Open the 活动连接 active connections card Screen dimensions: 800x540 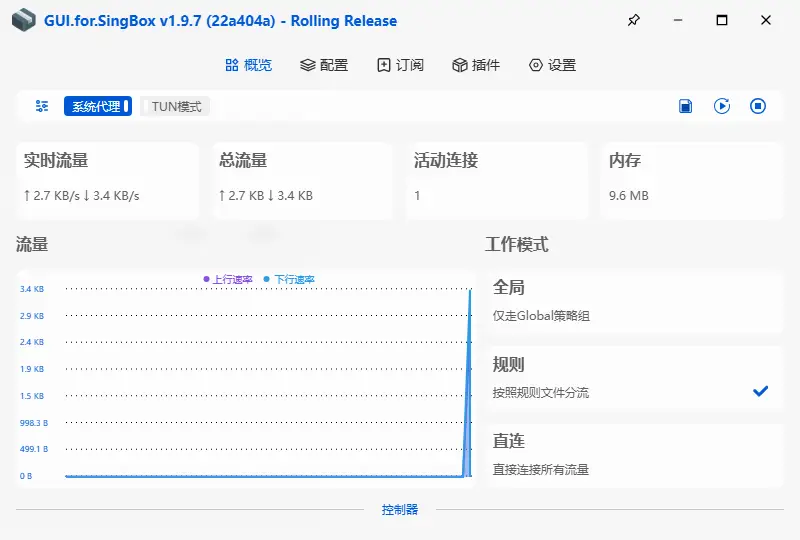click(497, 180)
